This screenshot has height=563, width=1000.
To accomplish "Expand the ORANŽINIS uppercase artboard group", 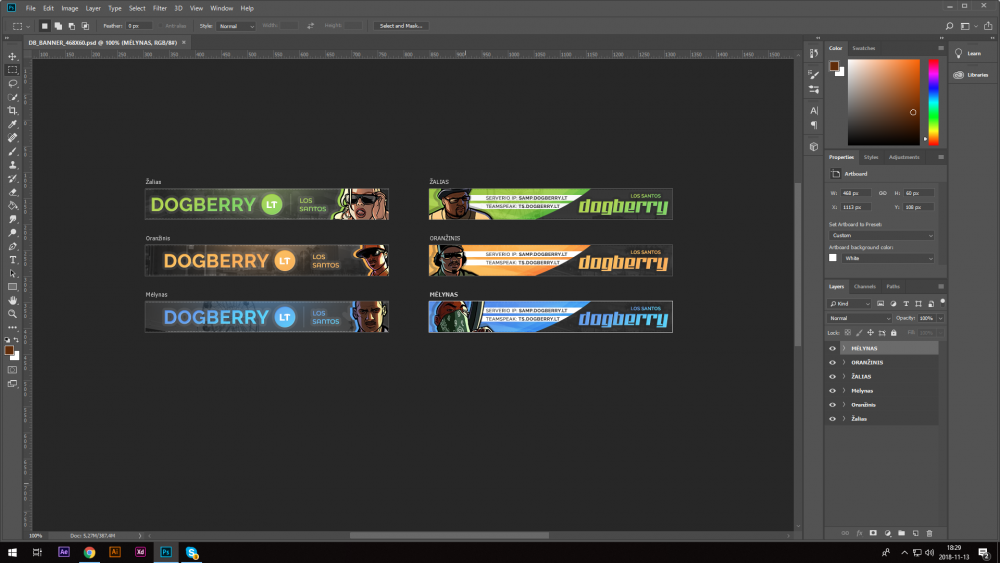I will point(844,362).
